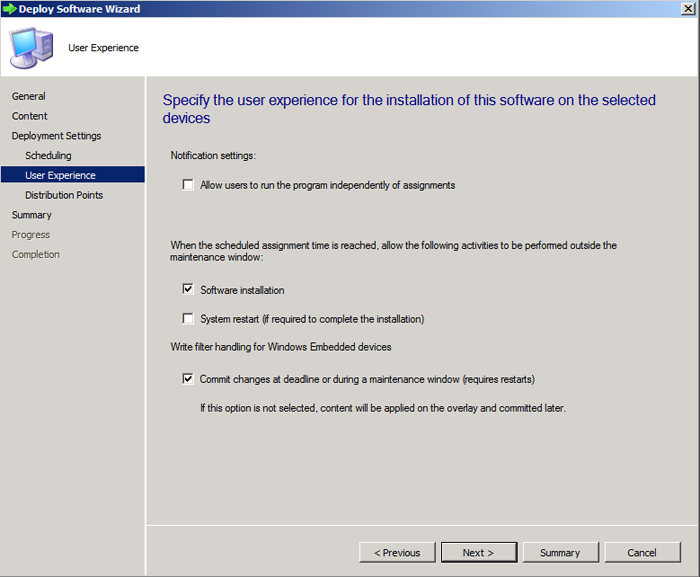Go to the Content step

(30, 116)
